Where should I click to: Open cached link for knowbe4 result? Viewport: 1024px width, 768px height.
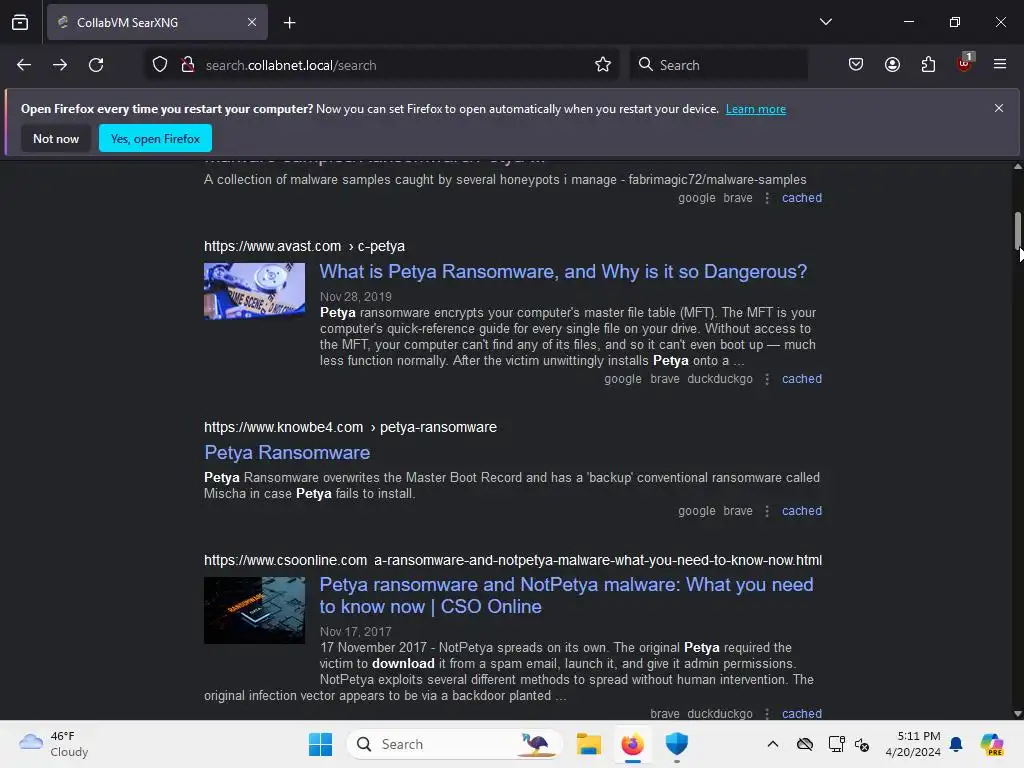pyautogui.click(x=802, y=511)
